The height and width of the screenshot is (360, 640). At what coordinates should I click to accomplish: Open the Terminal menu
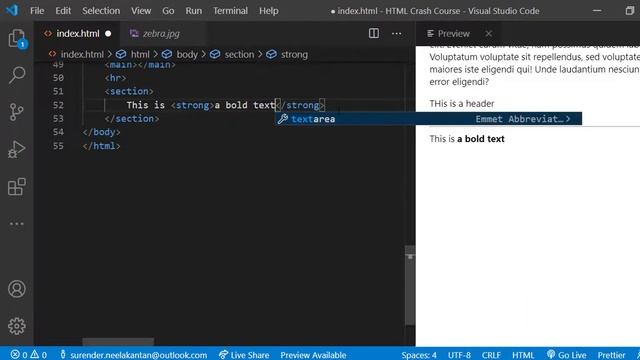point(230,11)
